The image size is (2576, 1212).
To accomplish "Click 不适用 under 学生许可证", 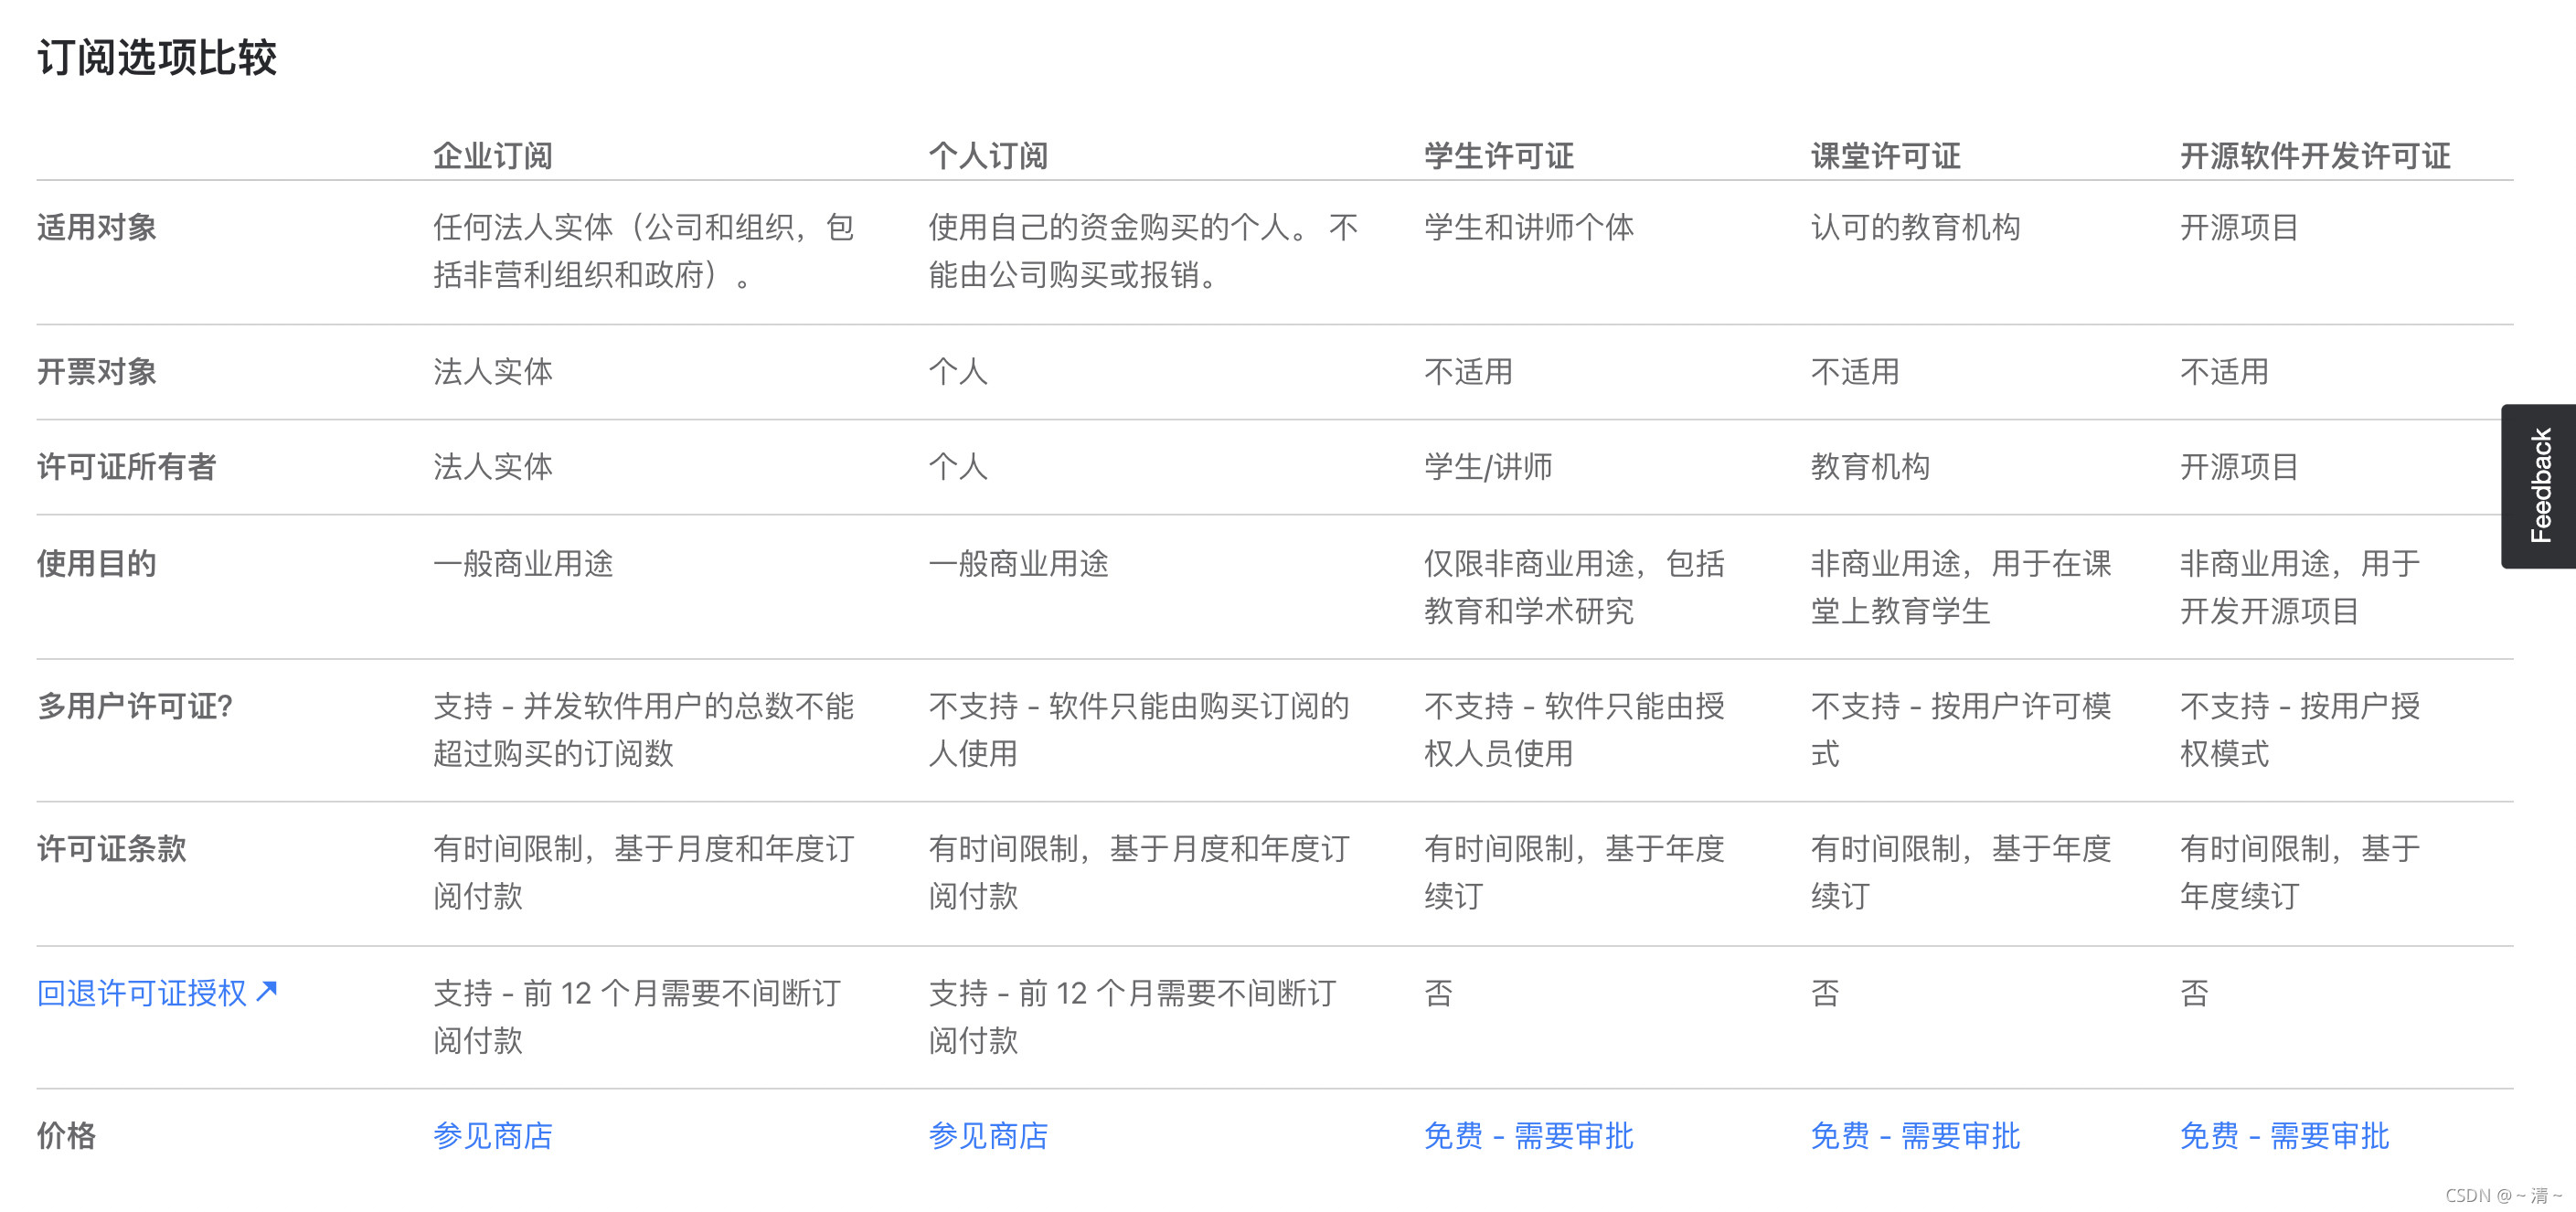I will 1468,371.
